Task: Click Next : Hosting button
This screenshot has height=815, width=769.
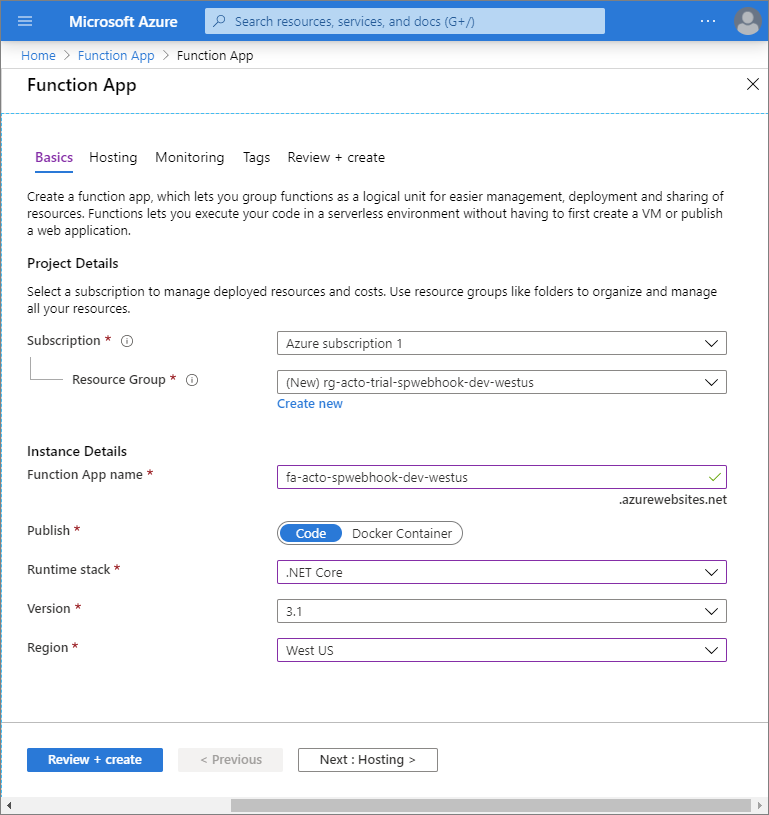Action: (368, 760)
